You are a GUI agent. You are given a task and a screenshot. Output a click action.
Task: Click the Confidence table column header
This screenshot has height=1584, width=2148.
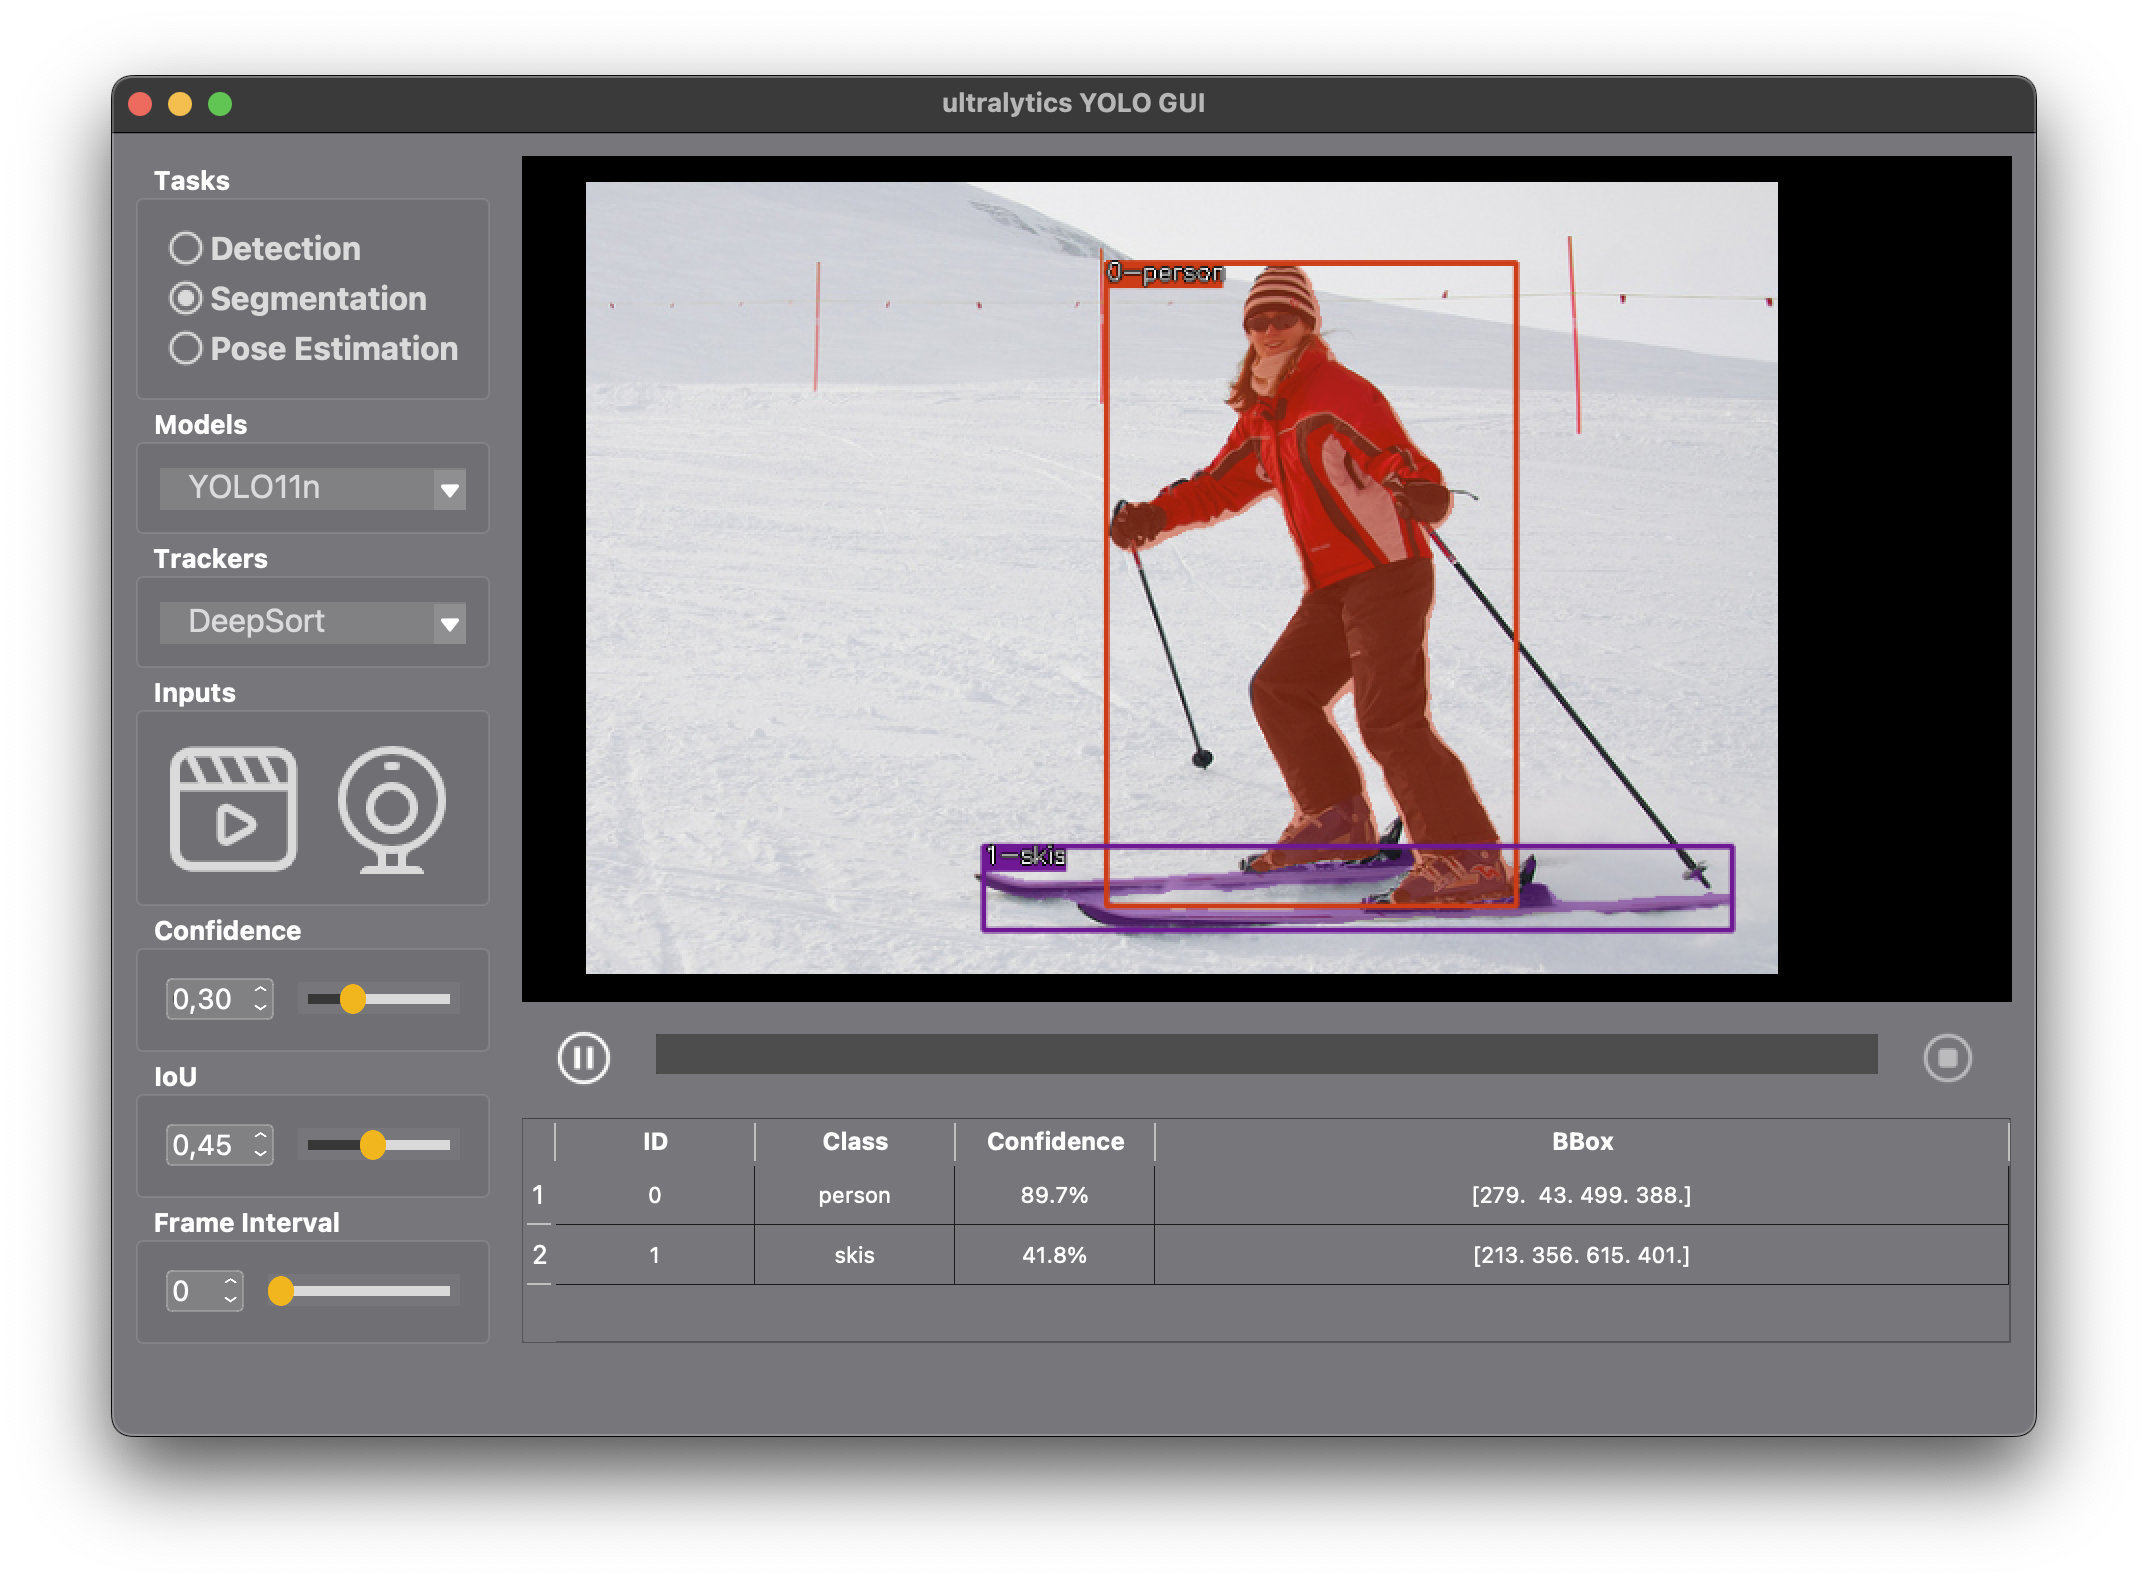pyautogui.click(x=1054, y=1141)
